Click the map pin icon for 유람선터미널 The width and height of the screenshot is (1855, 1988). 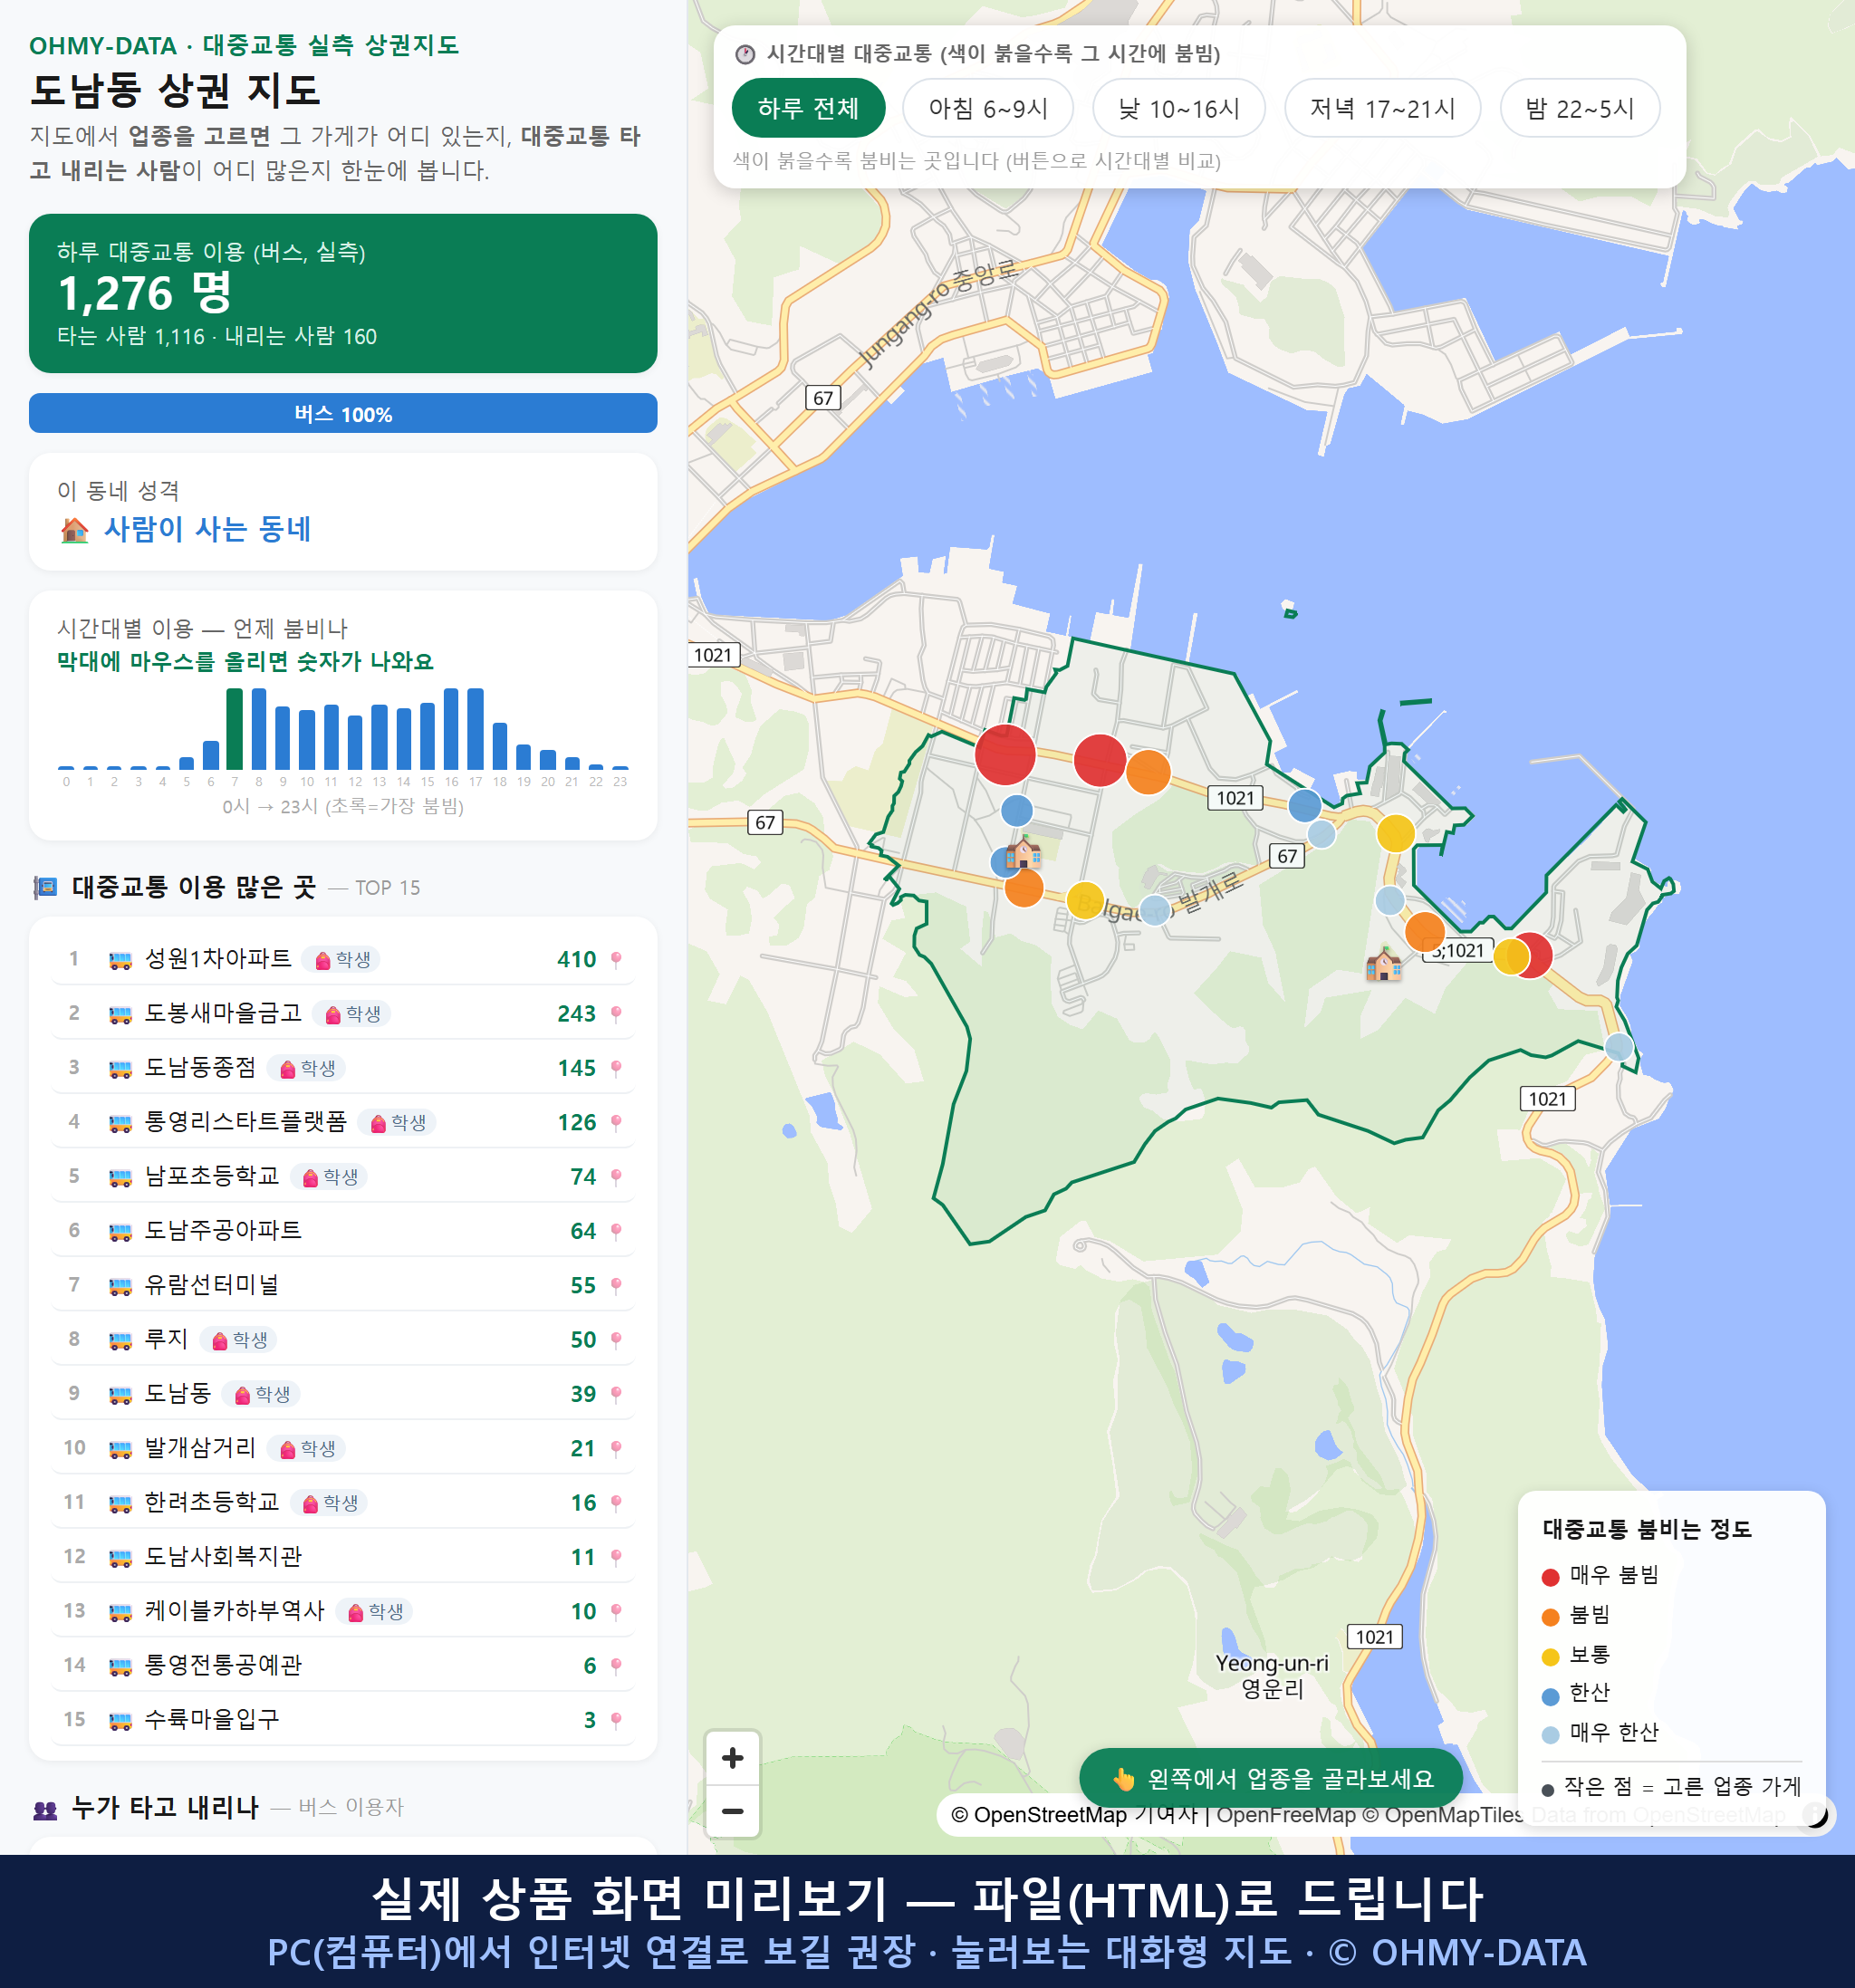pos(616,1285)
